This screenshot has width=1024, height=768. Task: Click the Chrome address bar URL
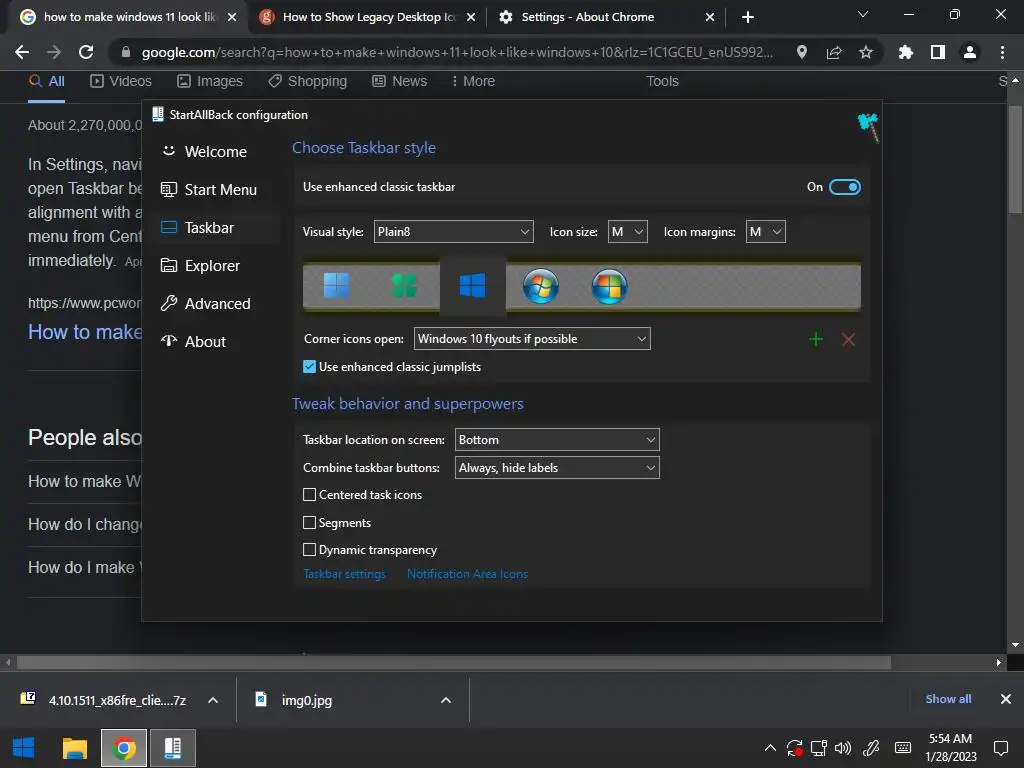pos(457,52)
